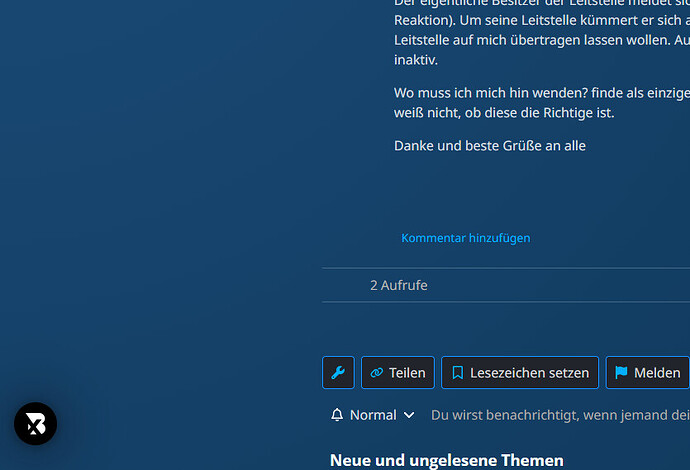Click the 2 Aufrufe view count
This screenshot has width=690, height=470.
[x=399, y=285]
